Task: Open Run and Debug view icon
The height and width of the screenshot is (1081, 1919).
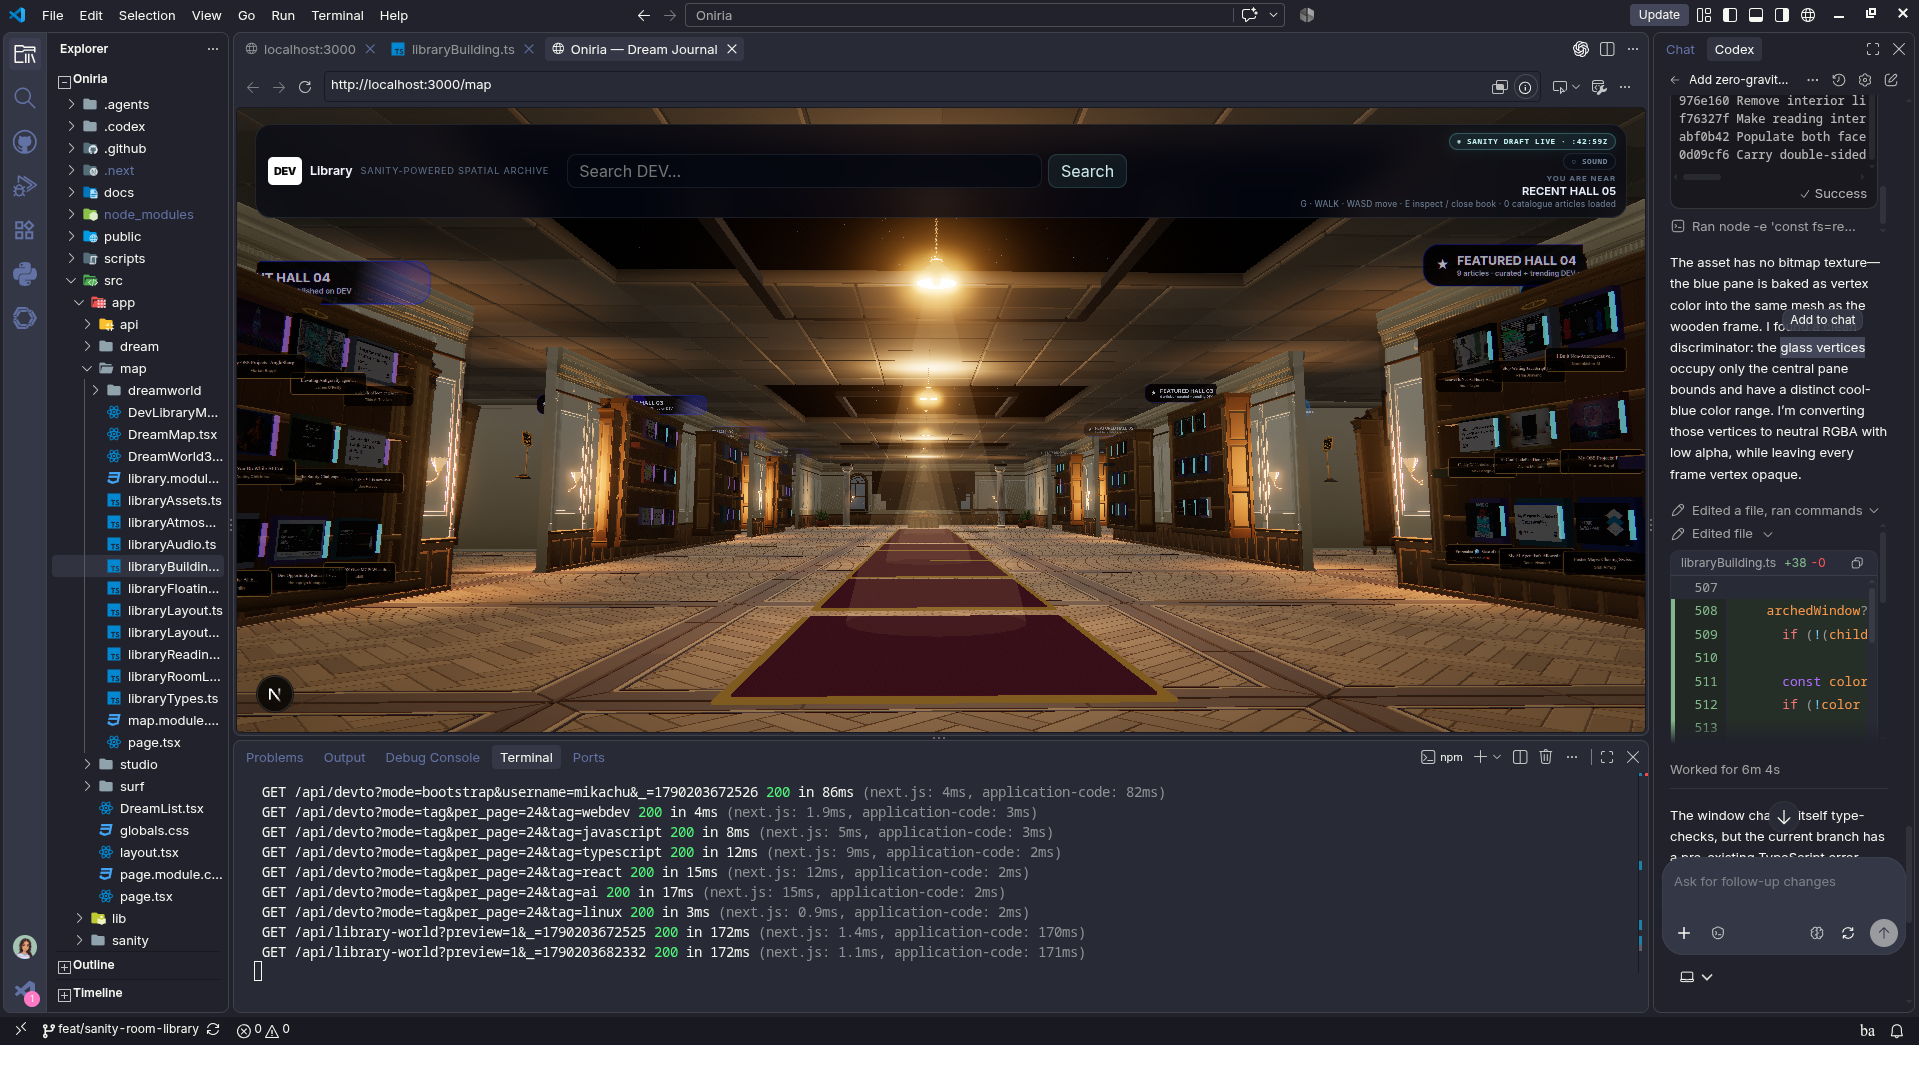Action: point(25,186)
